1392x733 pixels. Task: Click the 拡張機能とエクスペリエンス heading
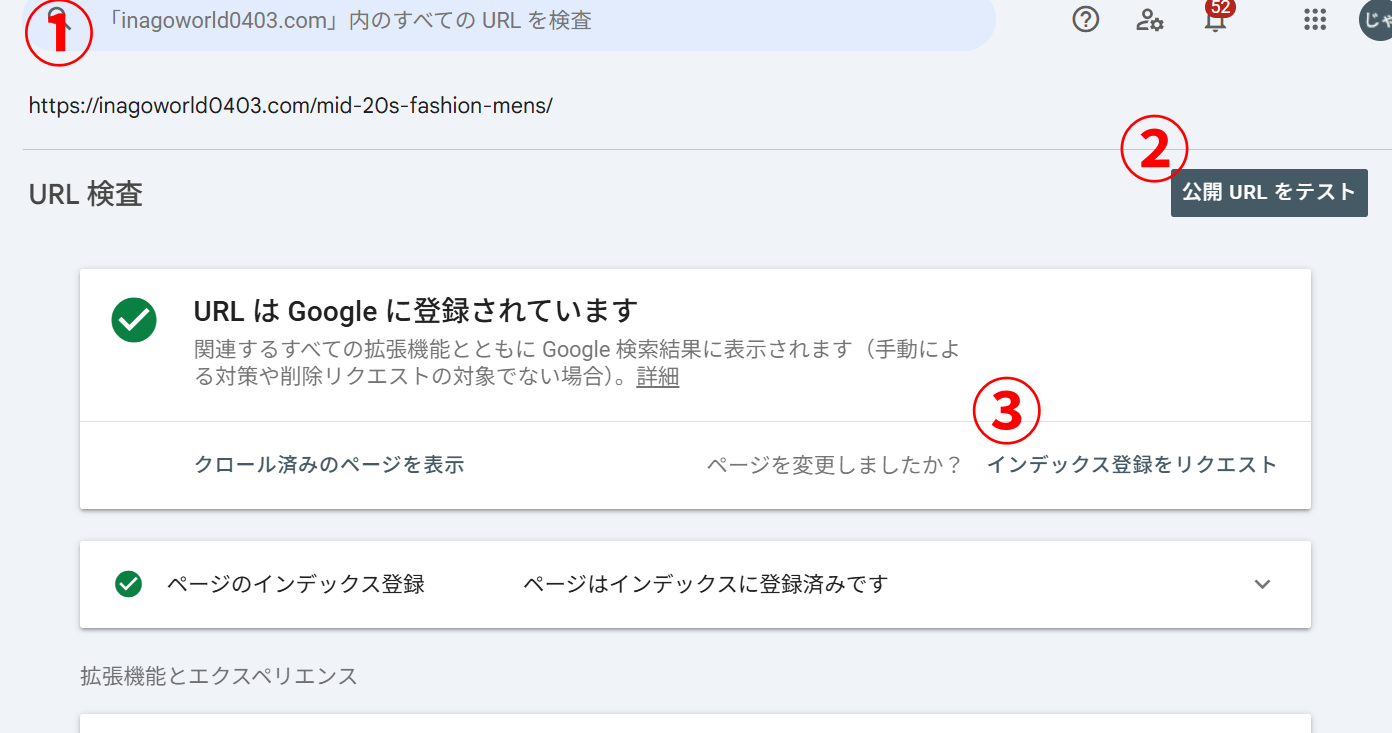[219, 676]
